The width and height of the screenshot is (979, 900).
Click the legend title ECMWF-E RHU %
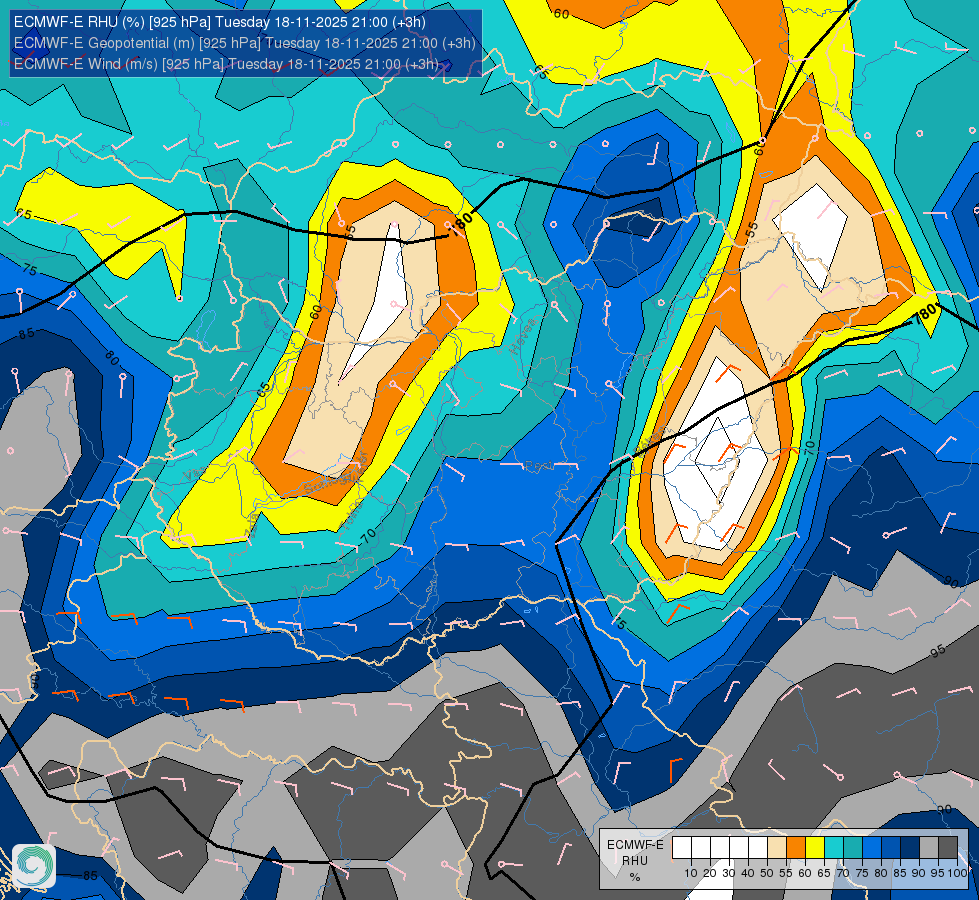point(635,860)
